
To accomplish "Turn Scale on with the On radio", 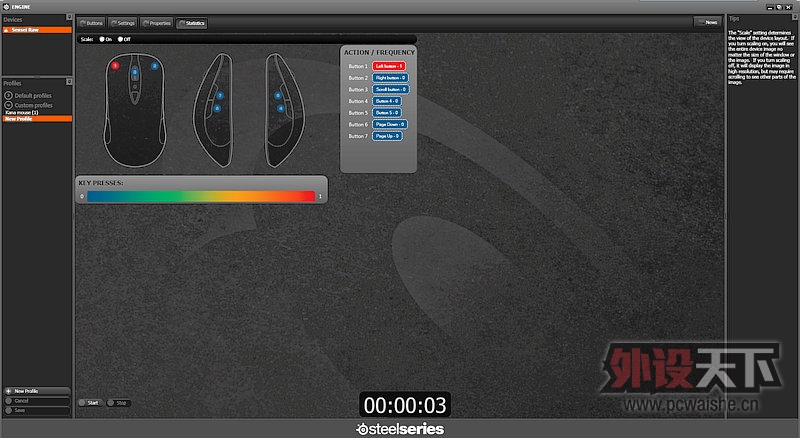I will point(102,39).
